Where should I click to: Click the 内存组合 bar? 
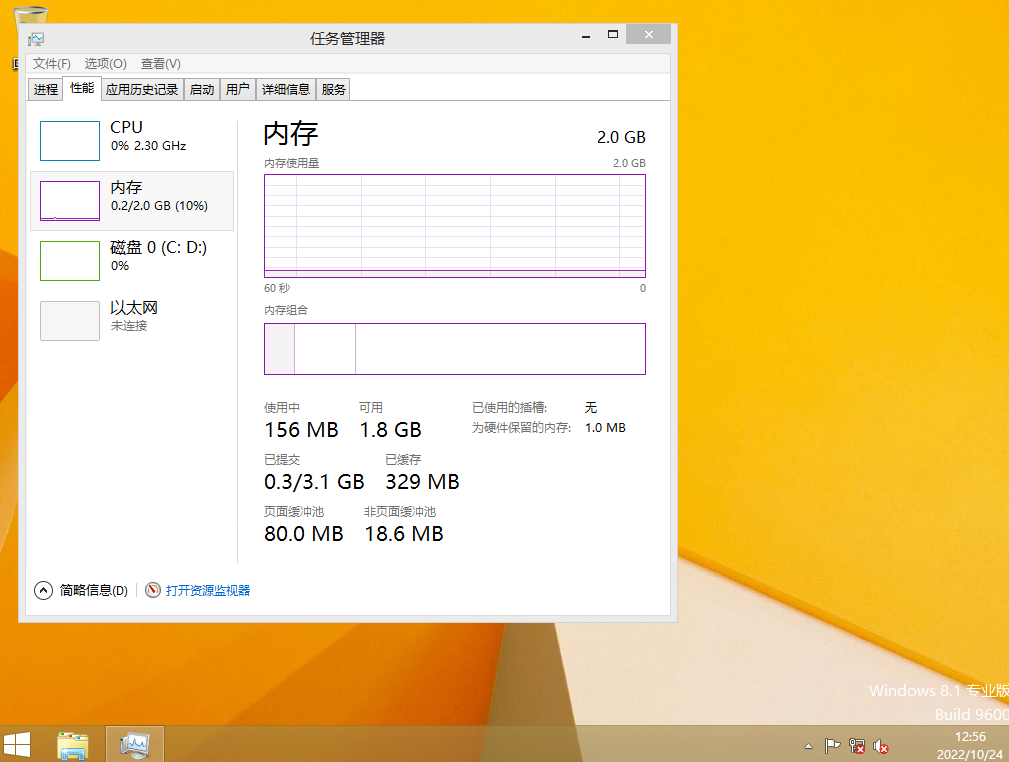click(x=455, y=349)
